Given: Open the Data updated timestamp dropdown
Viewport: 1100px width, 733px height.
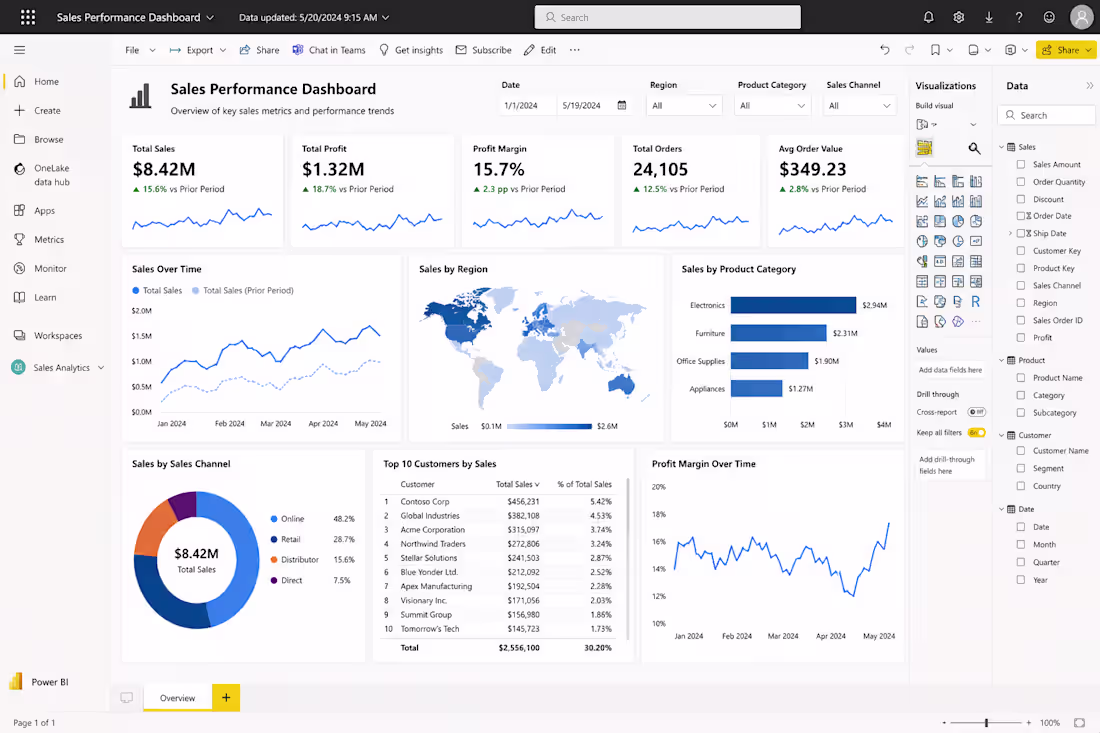Looking at the screenshot, I should coord(385,18).
